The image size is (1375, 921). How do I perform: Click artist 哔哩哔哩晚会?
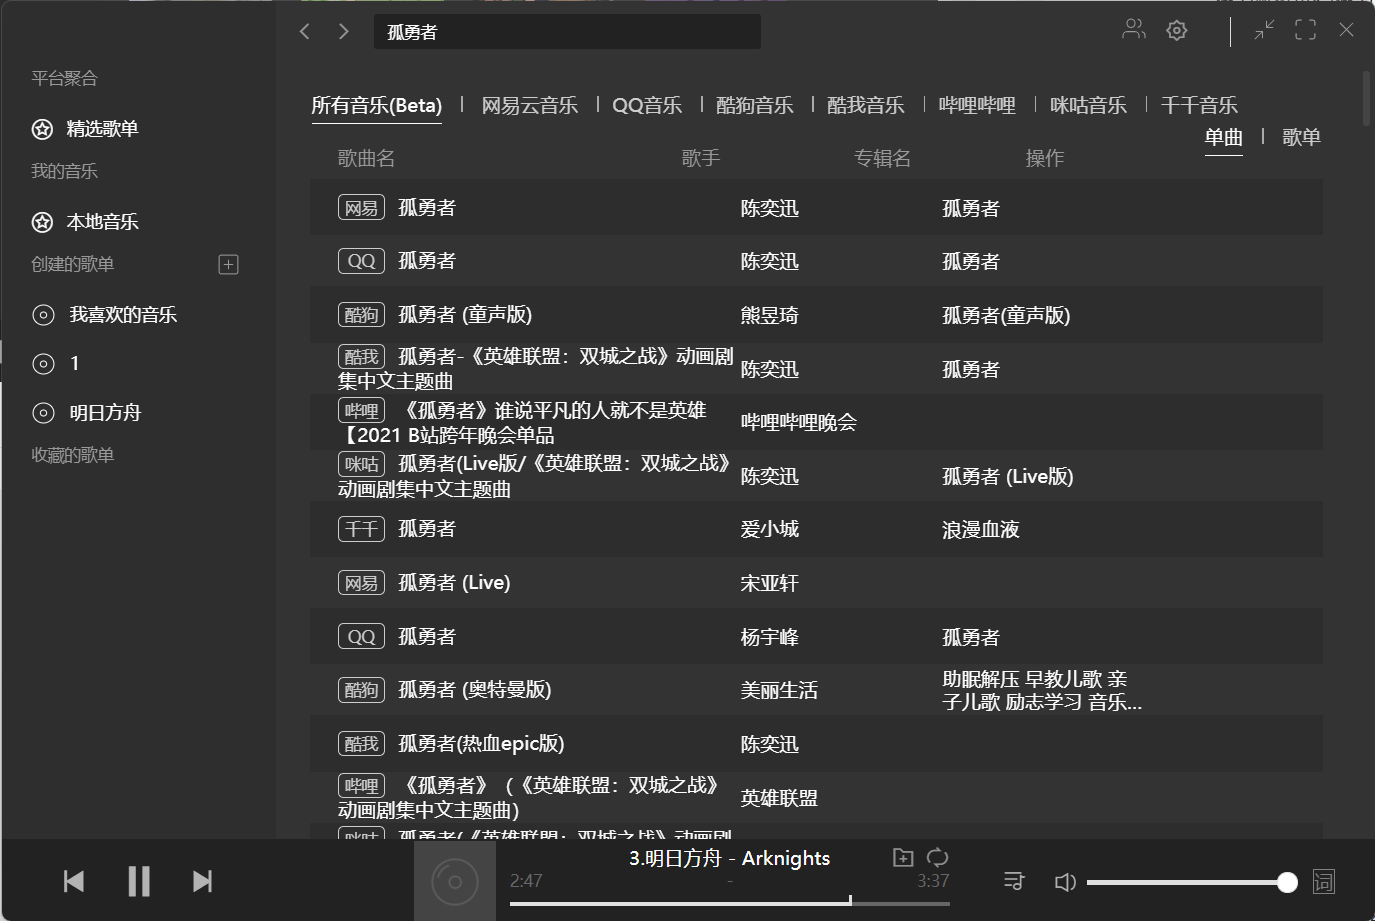[x=798, y=423]
